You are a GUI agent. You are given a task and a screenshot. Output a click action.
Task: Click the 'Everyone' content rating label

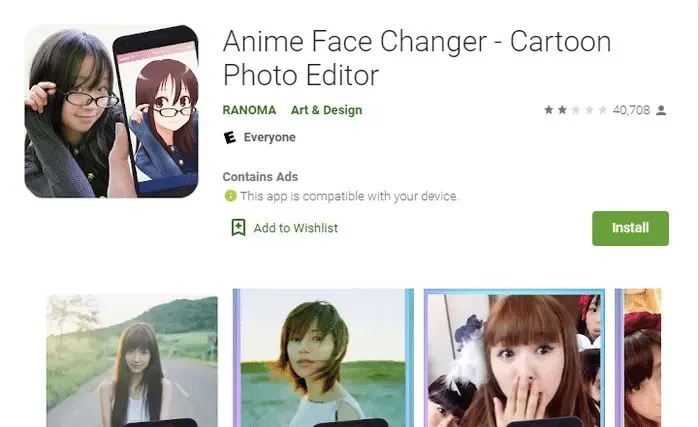[269, 138]
